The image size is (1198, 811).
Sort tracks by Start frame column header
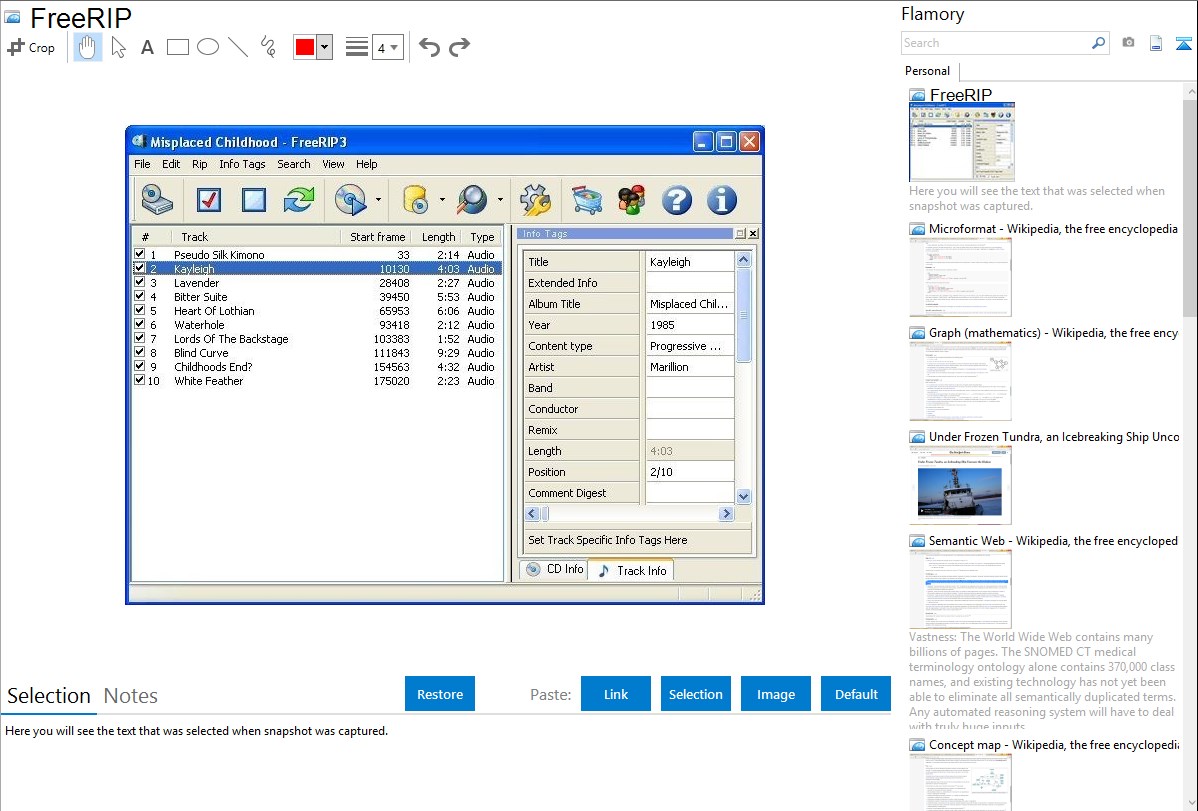(377, 237)
